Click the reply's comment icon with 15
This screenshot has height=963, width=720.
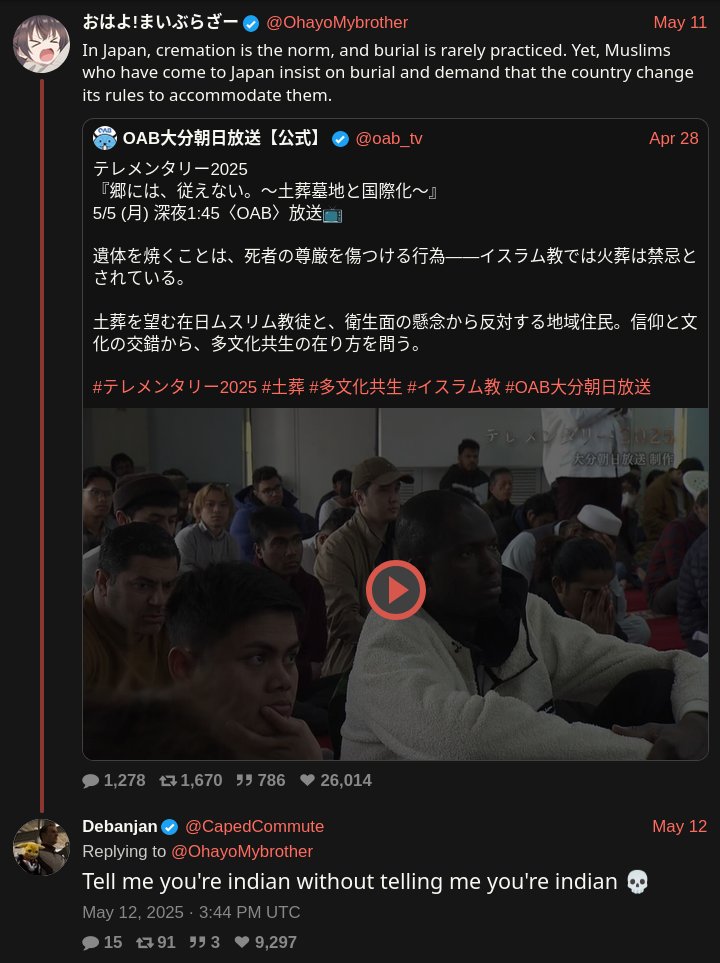pos(91,942)
